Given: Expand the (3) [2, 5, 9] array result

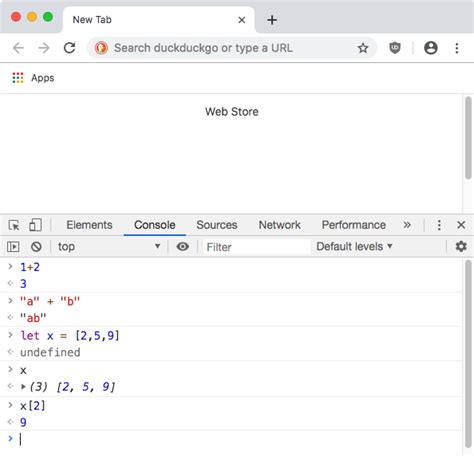Looking at the screenshot, I should [23, 387].
